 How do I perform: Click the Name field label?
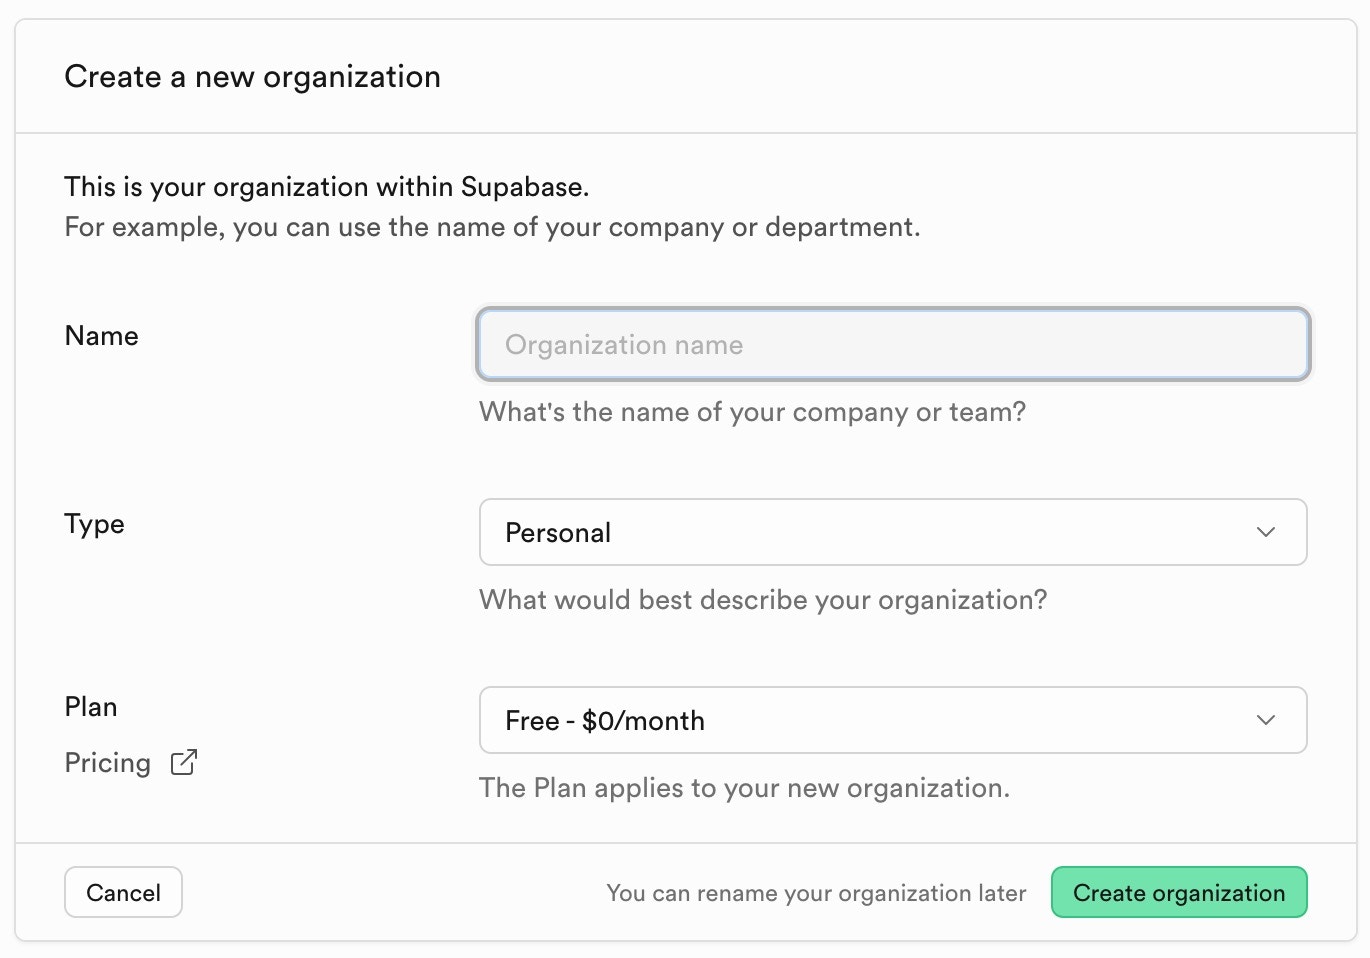coord(101,336)
